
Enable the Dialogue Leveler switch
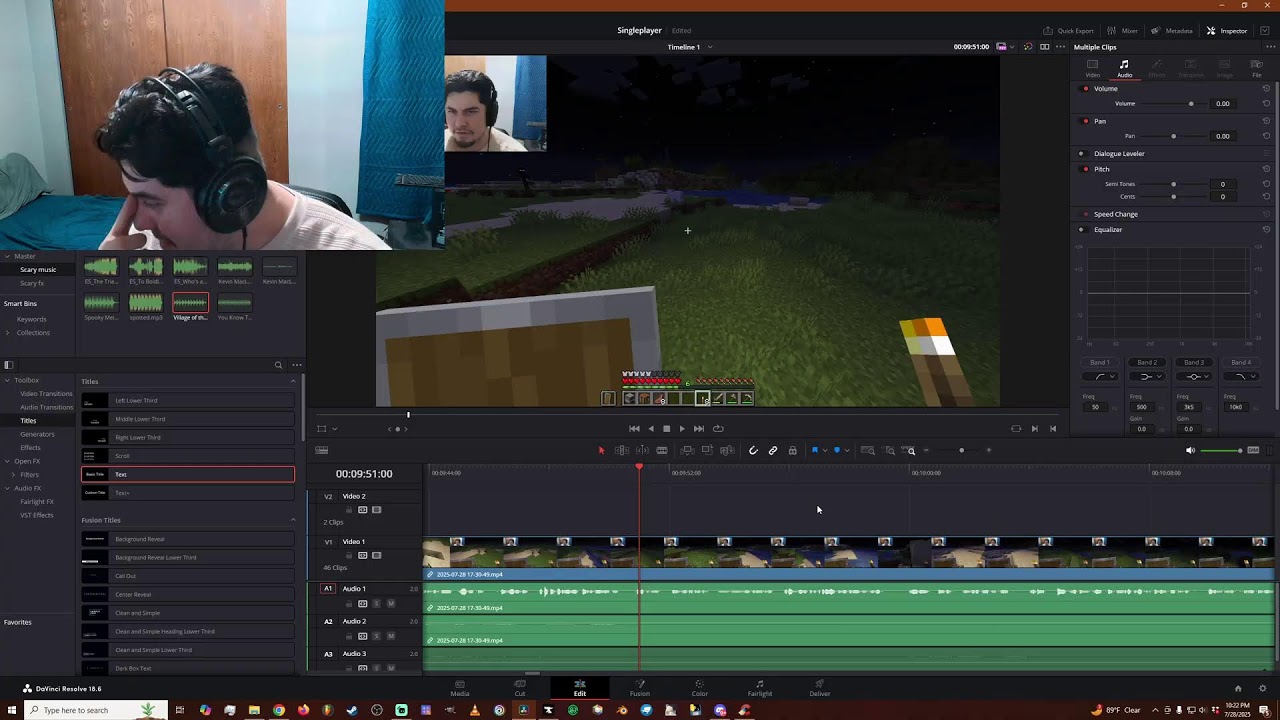(x=1081, y=154)
